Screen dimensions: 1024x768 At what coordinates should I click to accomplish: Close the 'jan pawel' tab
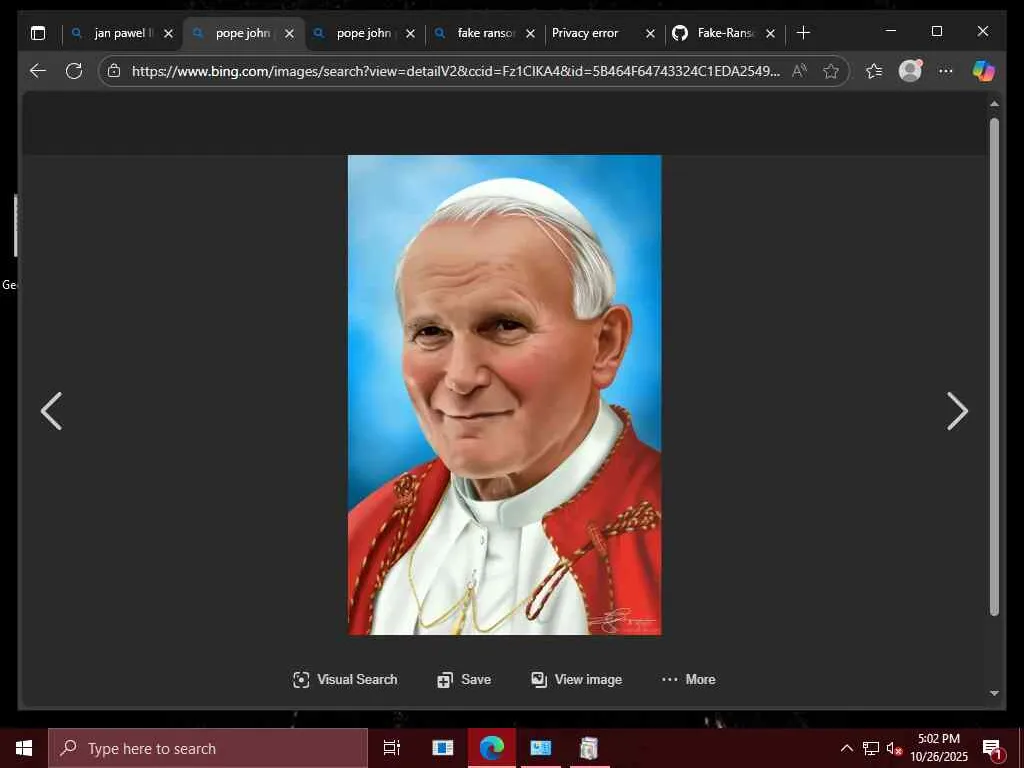[x=168, y=33]
